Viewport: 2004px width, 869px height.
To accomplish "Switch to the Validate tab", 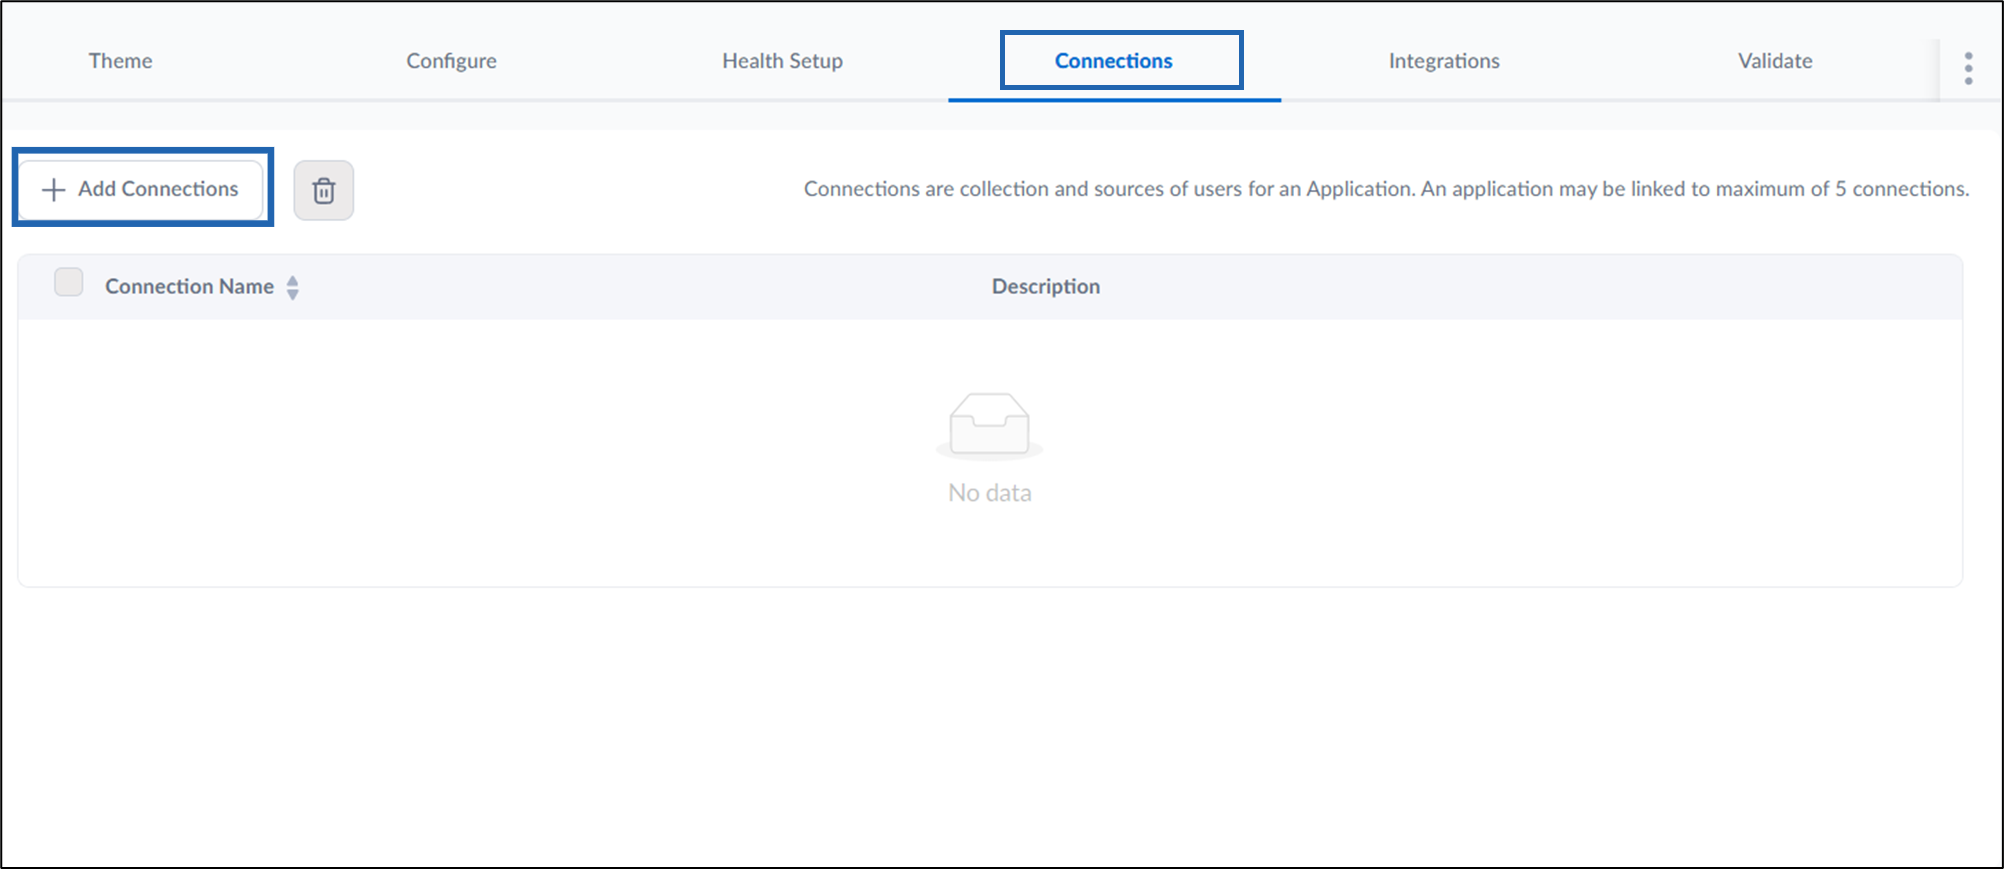I will point(1775,61).
